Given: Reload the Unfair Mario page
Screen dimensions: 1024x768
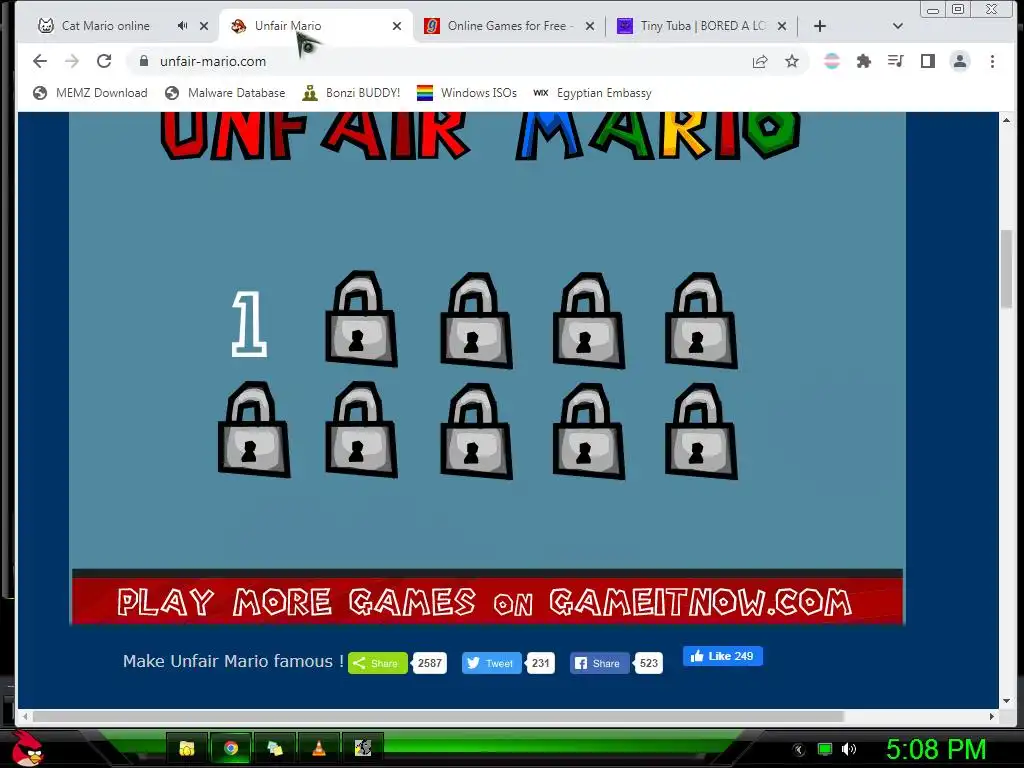Looking at the screenshot, I should click(104, 61).
